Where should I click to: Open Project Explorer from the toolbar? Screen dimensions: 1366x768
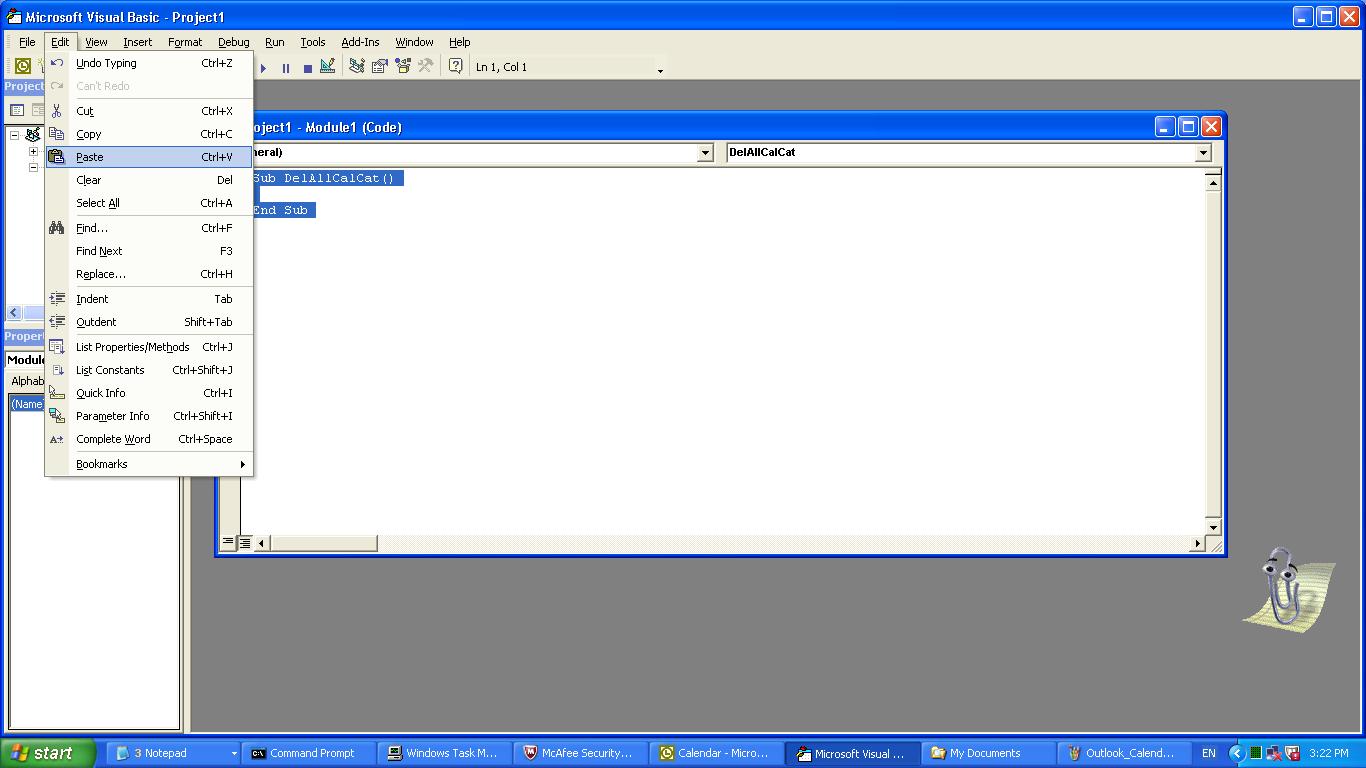click(357, 67)
